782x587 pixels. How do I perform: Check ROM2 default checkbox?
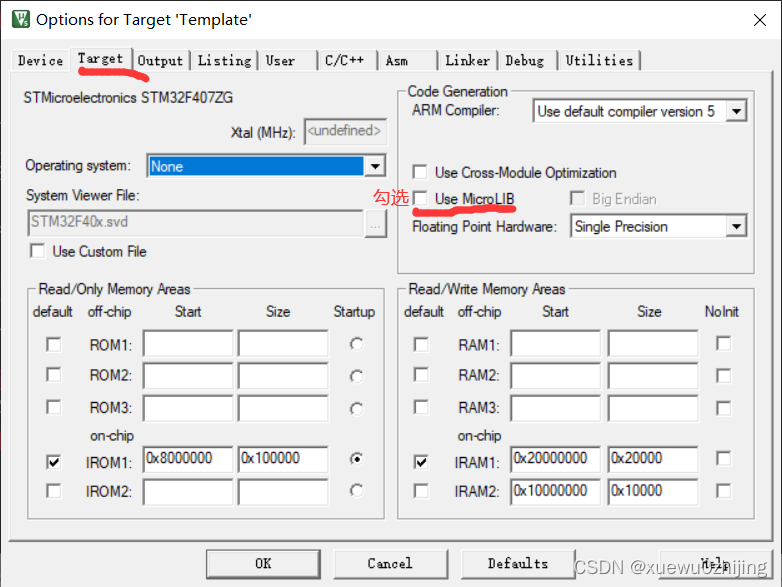click(54, 375)
